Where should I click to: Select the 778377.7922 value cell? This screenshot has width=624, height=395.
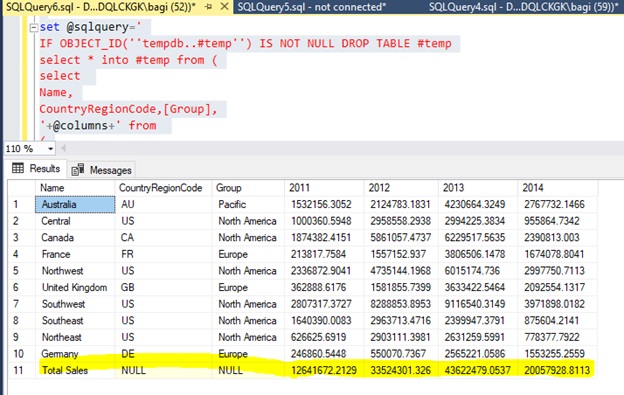(x=558, y=337)
